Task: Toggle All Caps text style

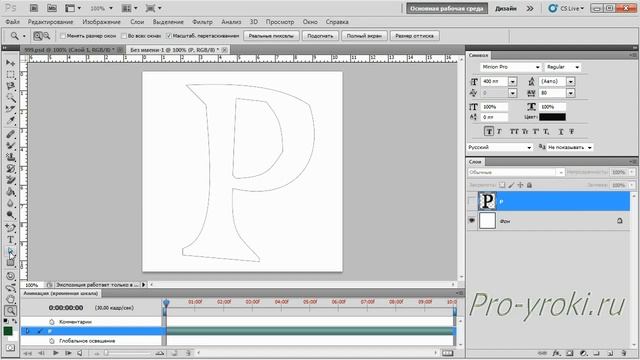Action: tap(514, 131)
